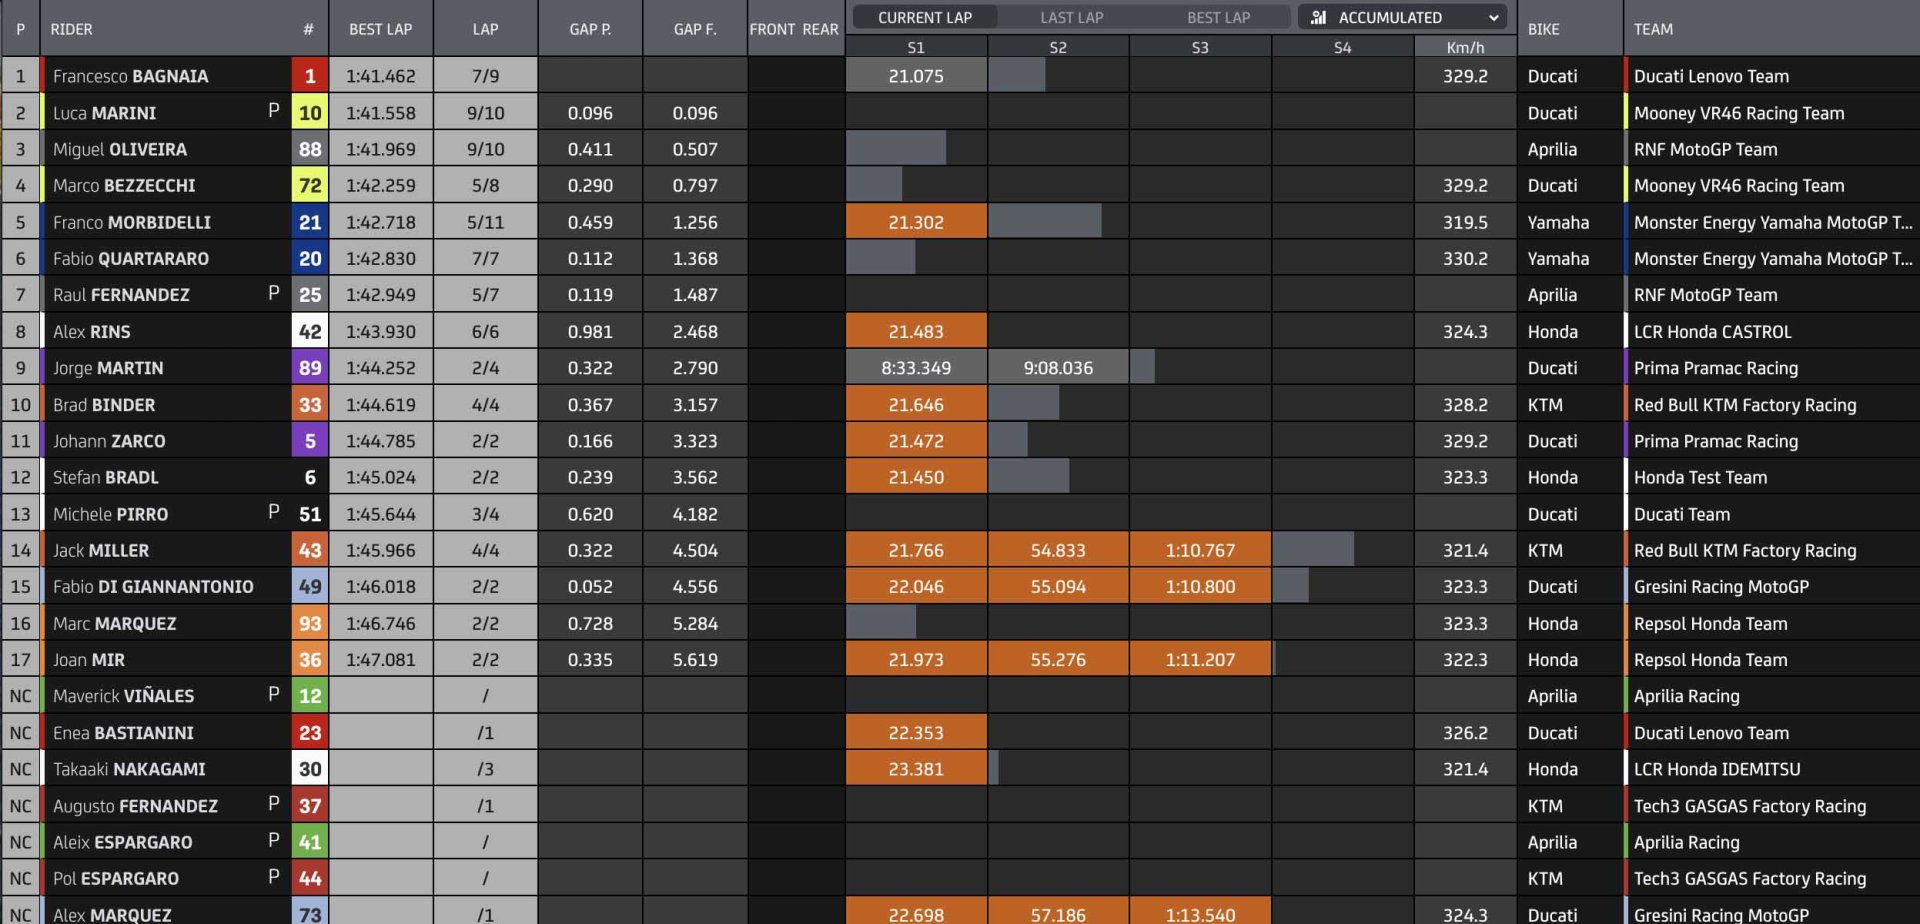Click the pit P marker for Luca MARINI
Image resolution: width=1920 pixels, height=924 pixels.
click(274, 111)
